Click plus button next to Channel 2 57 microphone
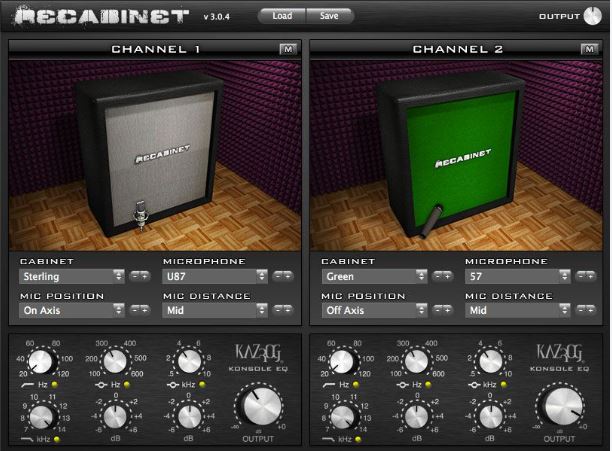The image size is (612, 451). [x=591, y=276]
